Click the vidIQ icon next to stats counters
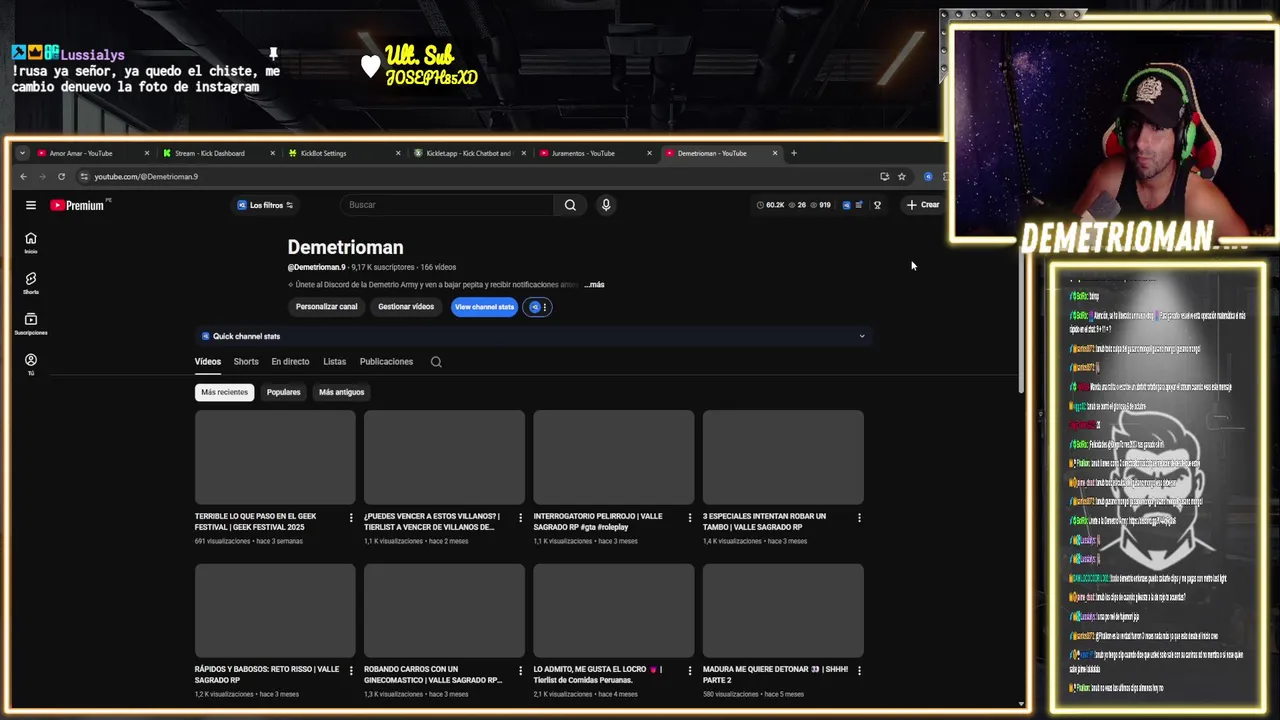This screenshot has height=720, width=1280. [x=846, y=205]
